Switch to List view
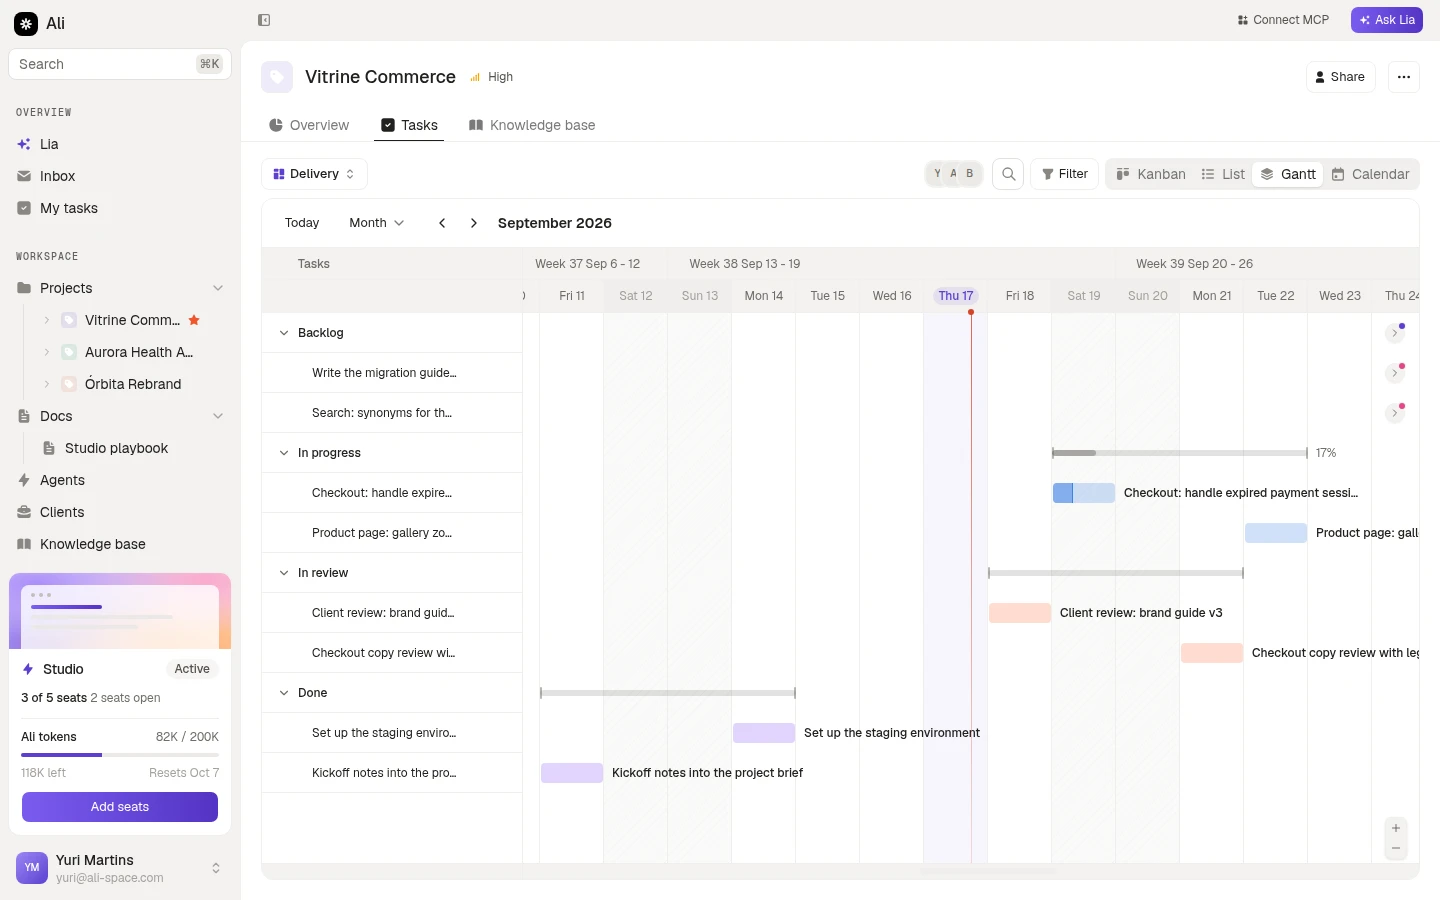Viewport: 1440px width, 900px height. 1223,174
